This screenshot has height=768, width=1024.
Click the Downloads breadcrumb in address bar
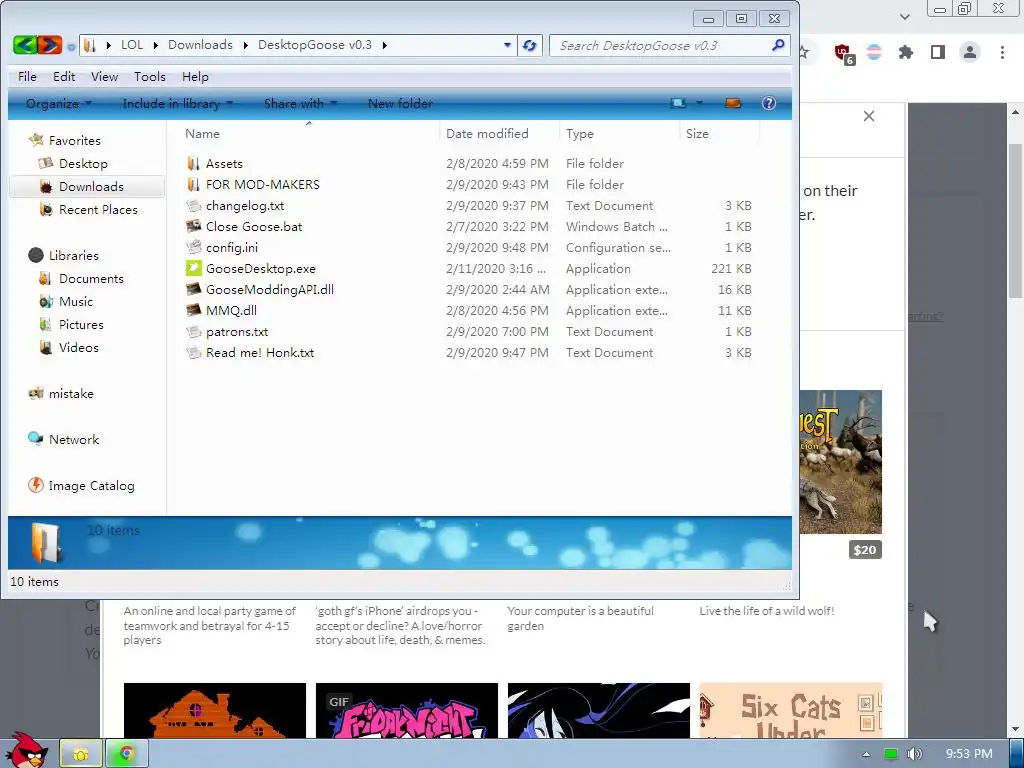click(200, 45)
